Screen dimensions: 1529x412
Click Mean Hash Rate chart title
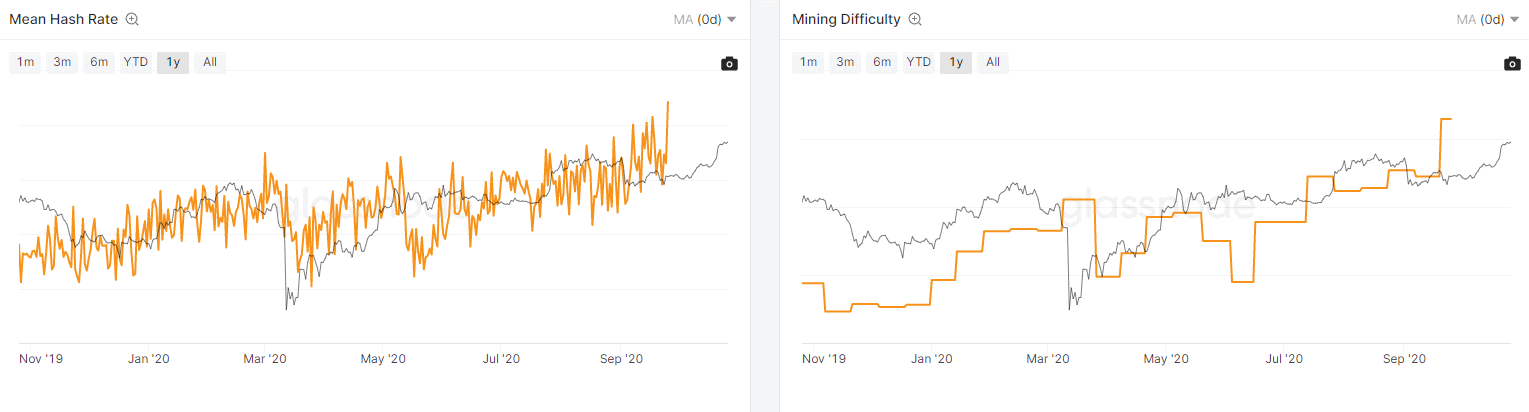(64, 19)
